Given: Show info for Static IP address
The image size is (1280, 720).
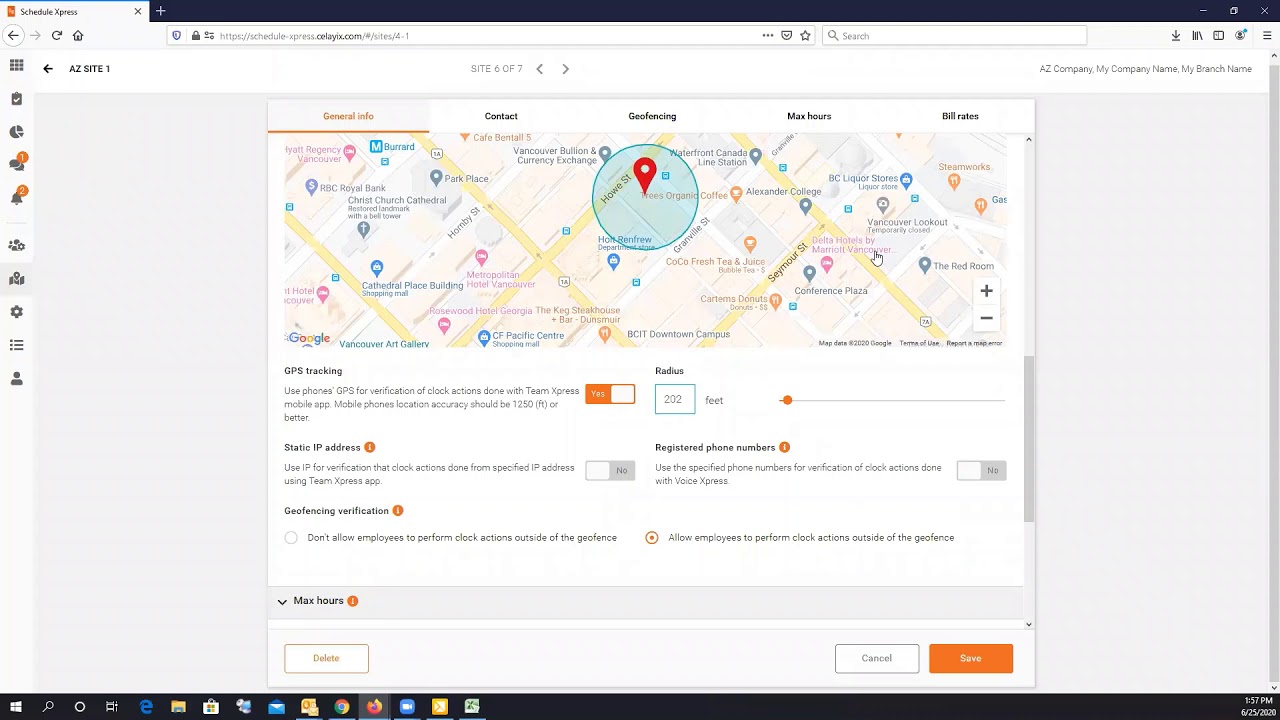Looking at the screenshot, I should [370, 447].
